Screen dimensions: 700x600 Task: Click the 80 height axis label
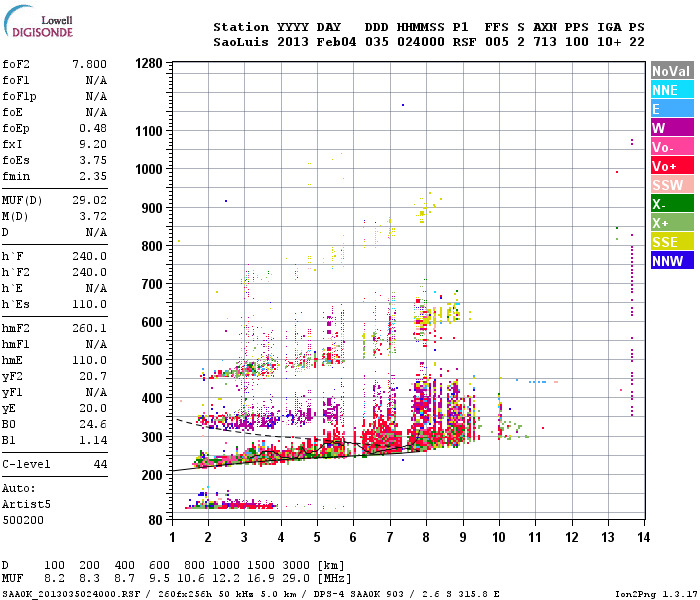coord(156,520)
